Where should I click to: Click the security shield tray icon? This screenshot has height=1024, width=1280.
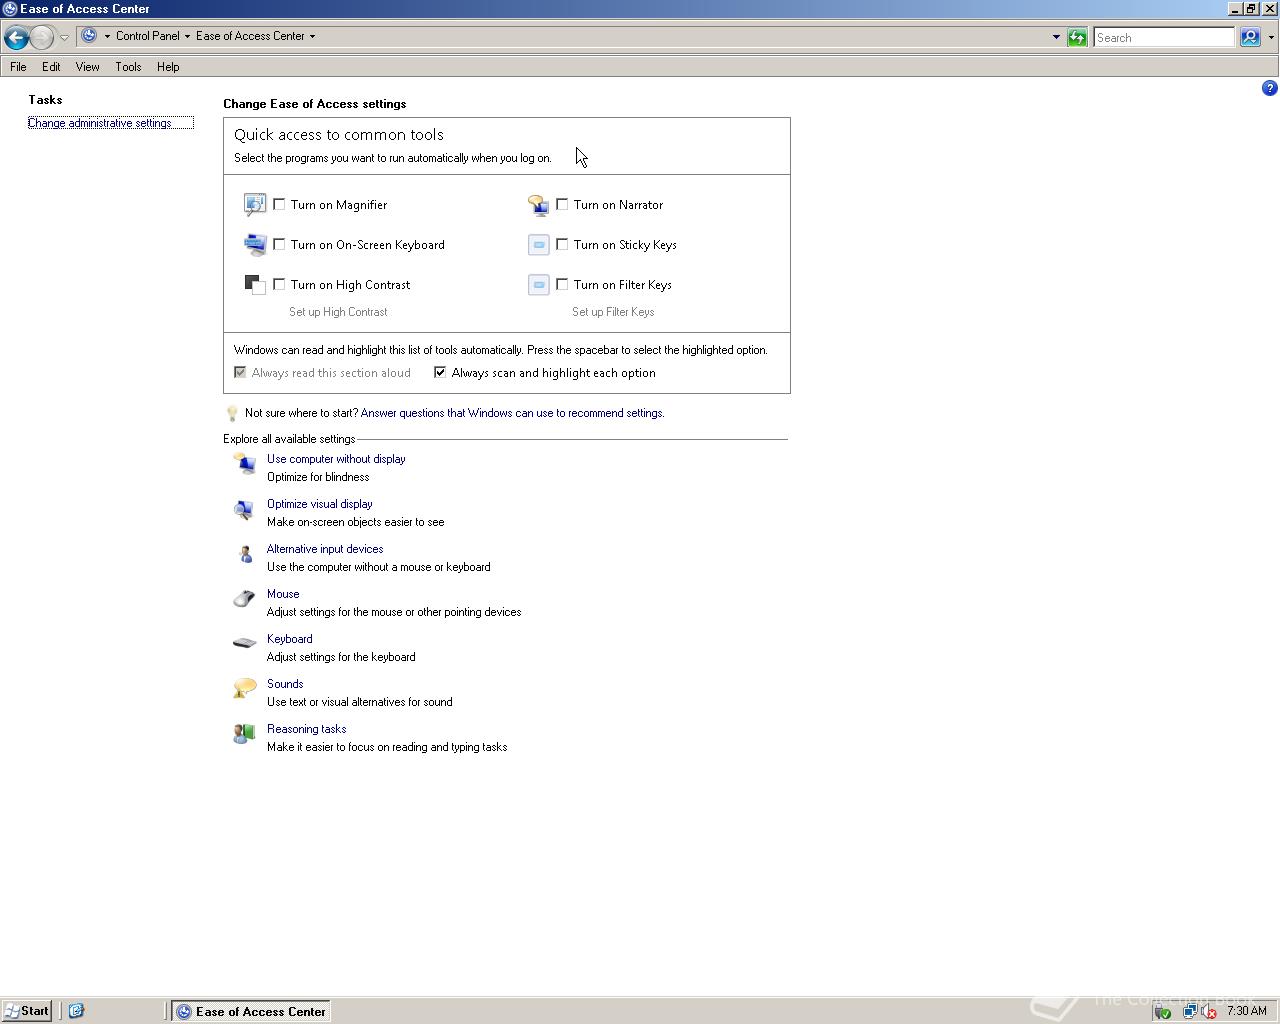[1162, 1011]
